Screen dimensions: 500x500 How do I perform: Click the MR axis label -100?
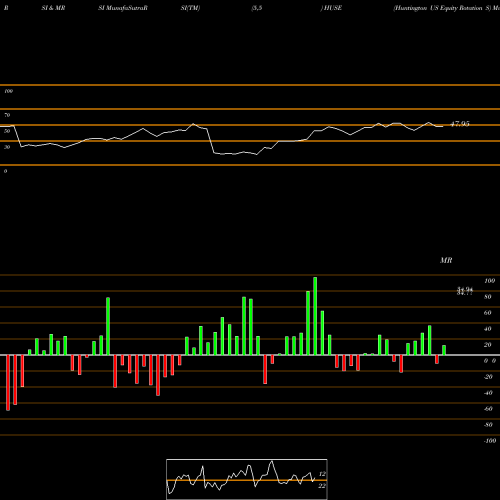[490, 441]
